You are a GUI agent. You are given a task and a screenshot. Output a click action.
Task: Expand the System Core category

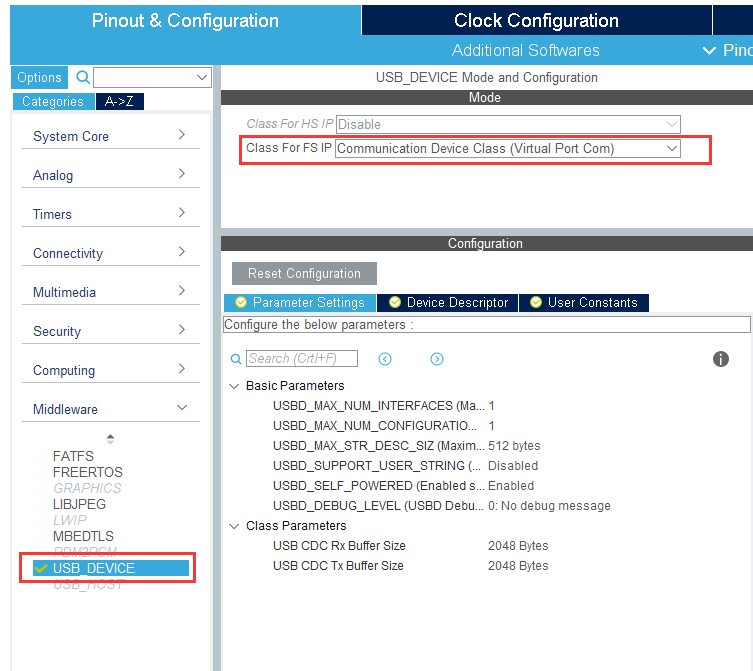click(x=110, y=136)
